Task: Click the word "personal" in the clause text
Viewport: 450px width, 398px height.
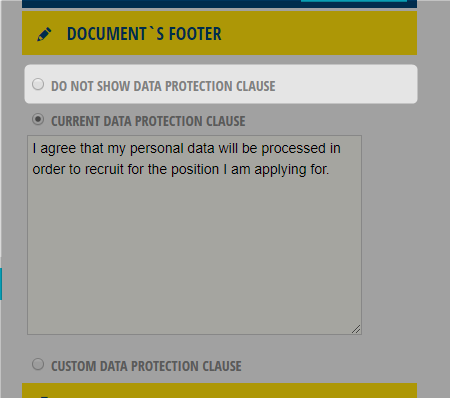Action: pyautogui.click(x=157, y=149)
